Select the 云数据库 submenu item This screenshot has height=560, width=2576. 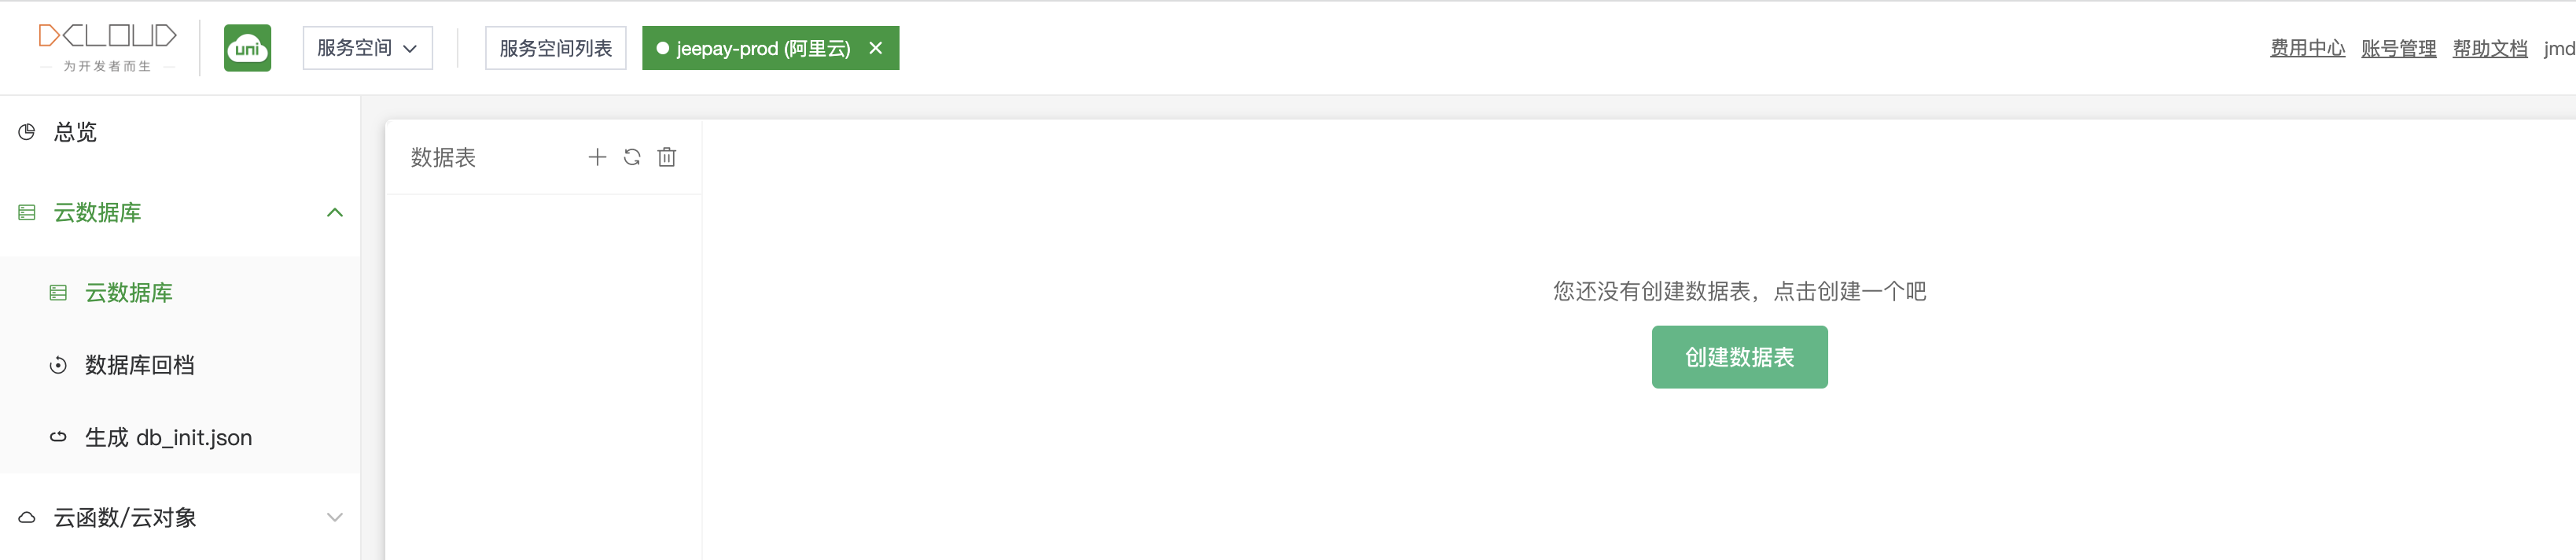point(128,293)
